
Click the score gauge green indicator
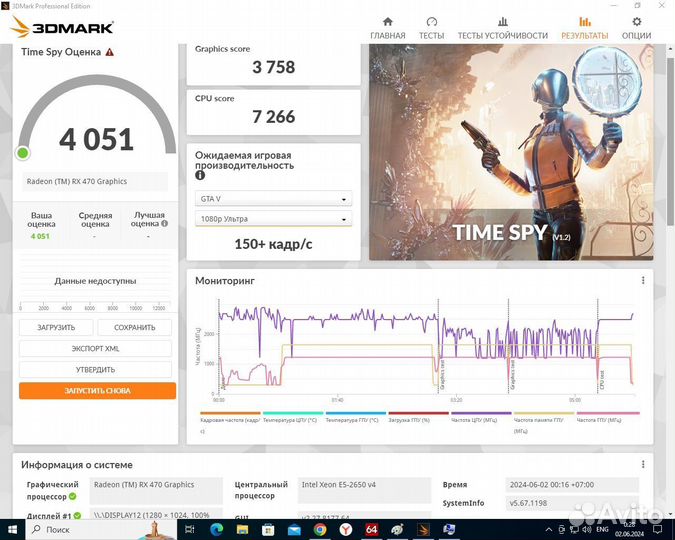tap(22, 152)
